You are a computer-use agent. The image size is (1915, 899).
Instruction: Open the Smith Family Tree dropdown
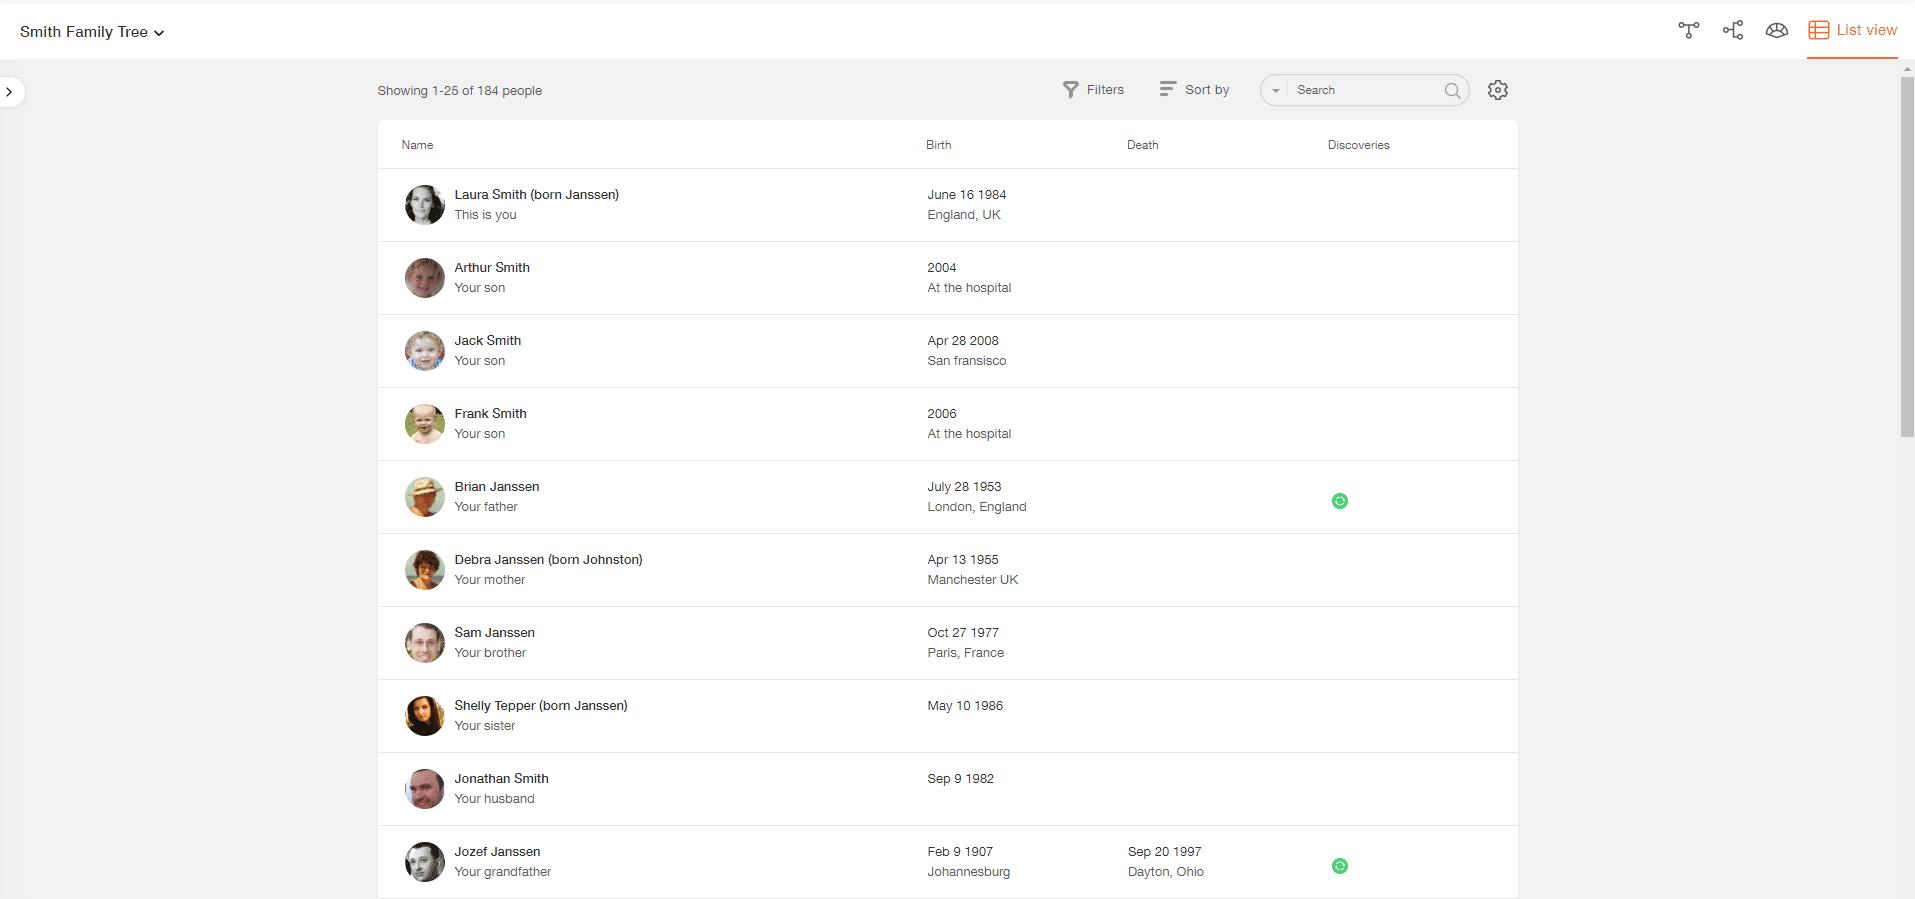tap(92, 32)
